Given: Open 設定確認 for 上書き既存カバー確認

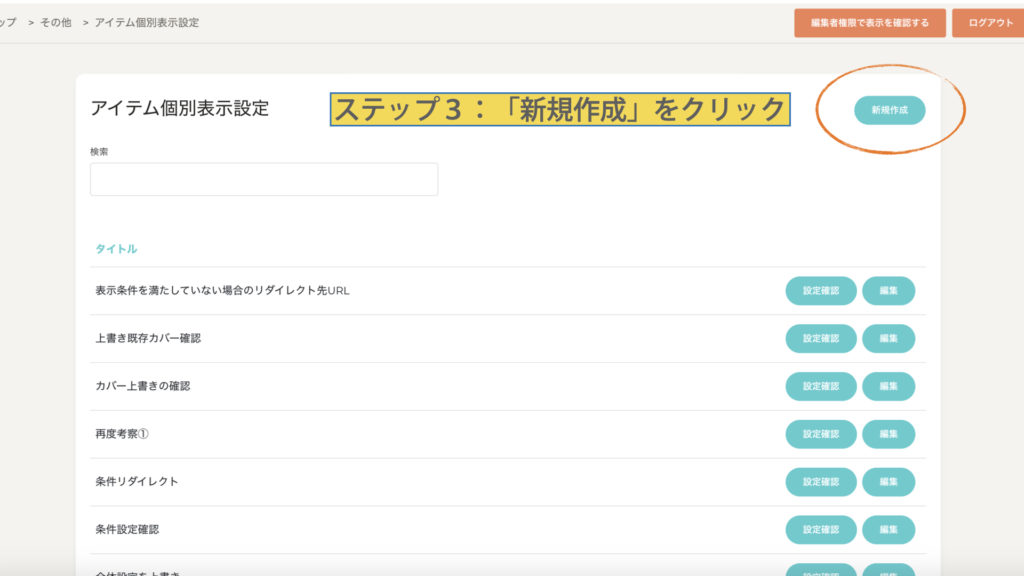Looking at the screenshot, I should point(820,339).
